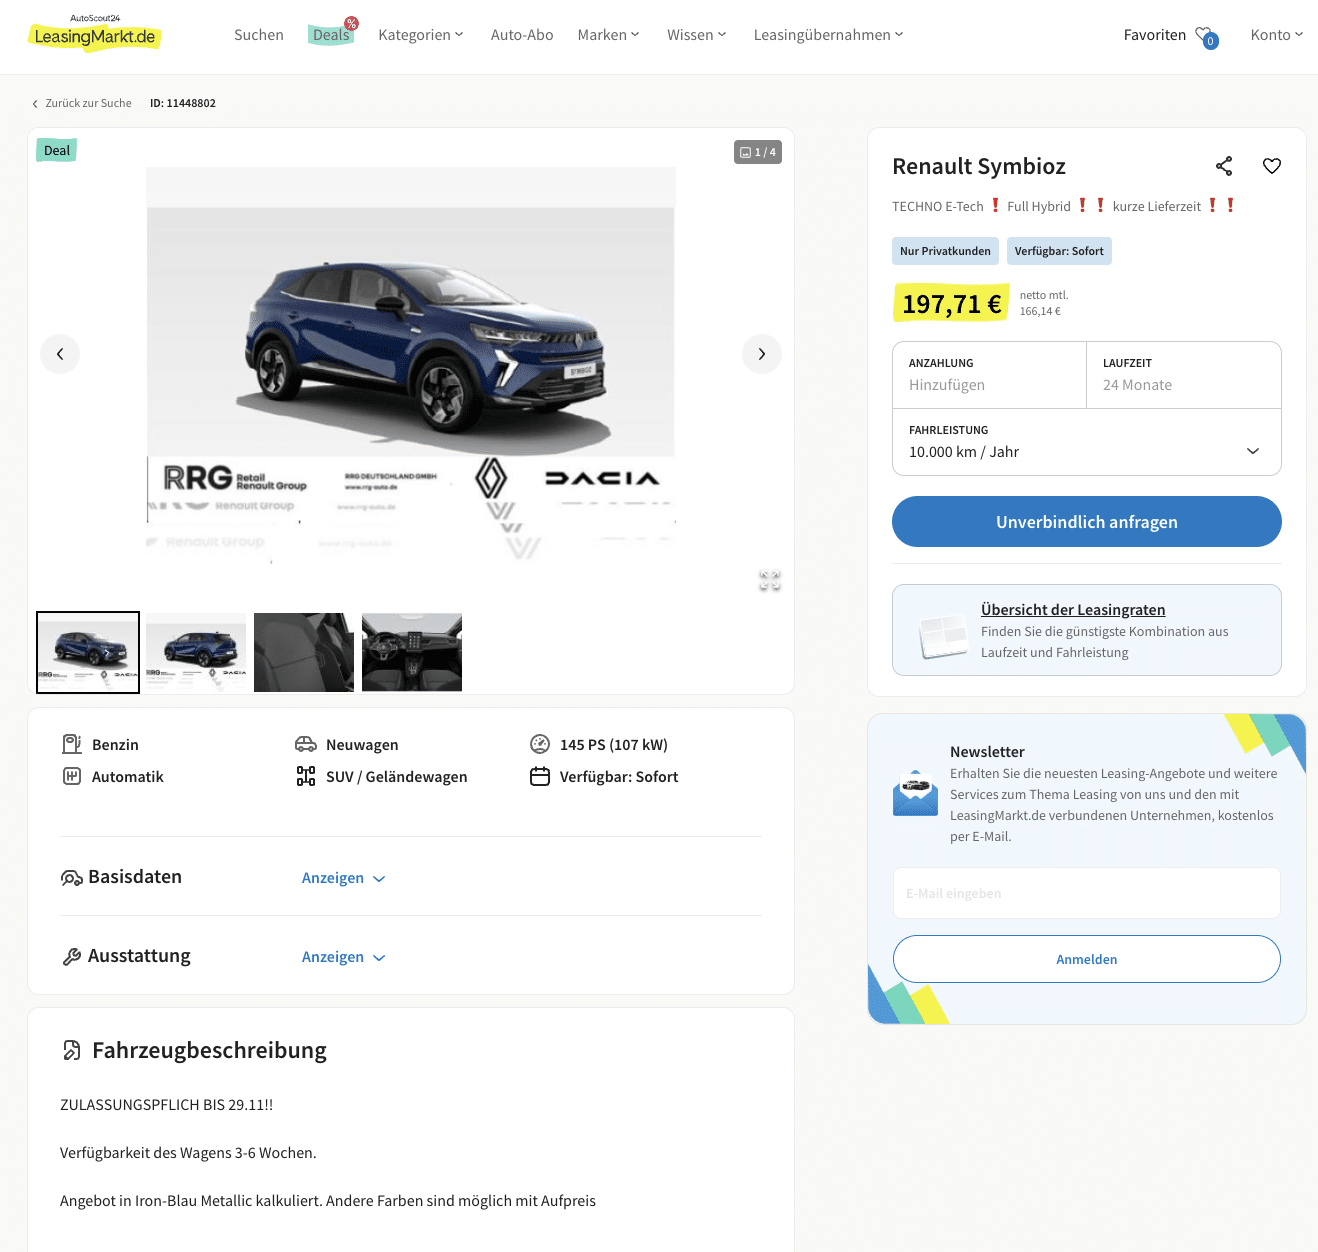Click the Automatik gearbox icon
Image resolution: width=1318 pixels, height=1252 pixels.
72,776
